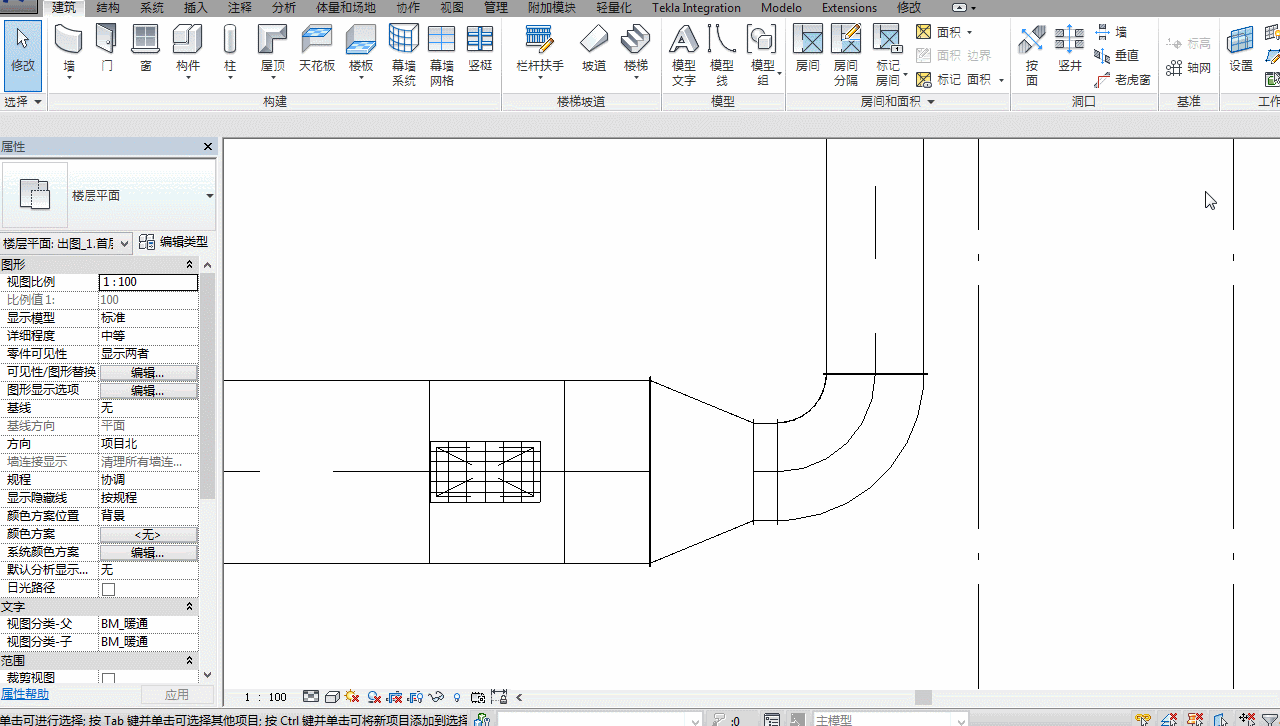Choose the 天花板 ceiling tool
This screenshot has width=1280, height=726.
[x=317, y=50]
